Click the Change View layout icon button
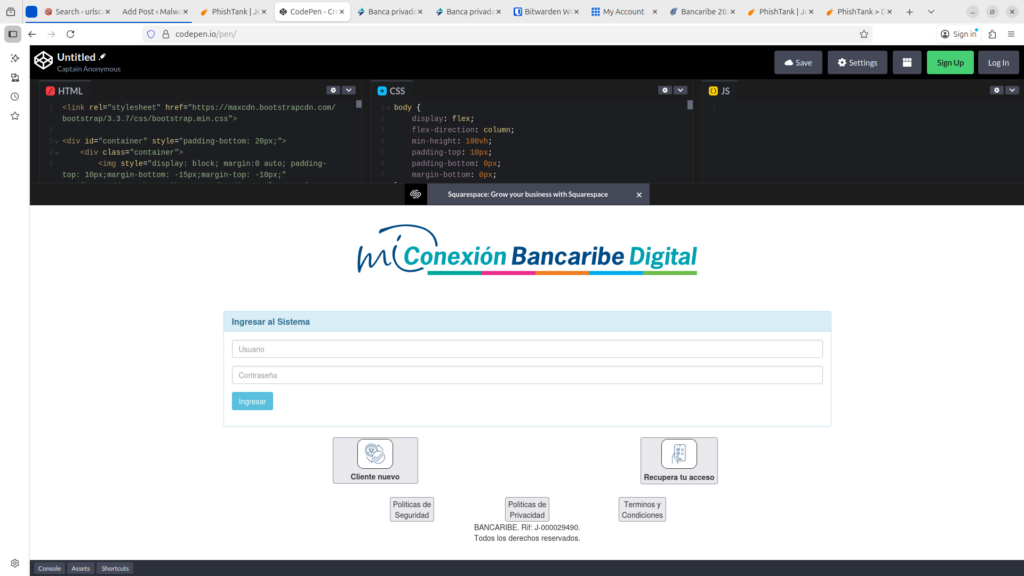The width and height of the screenshot is (1024, 576). [x=907, y=62]
